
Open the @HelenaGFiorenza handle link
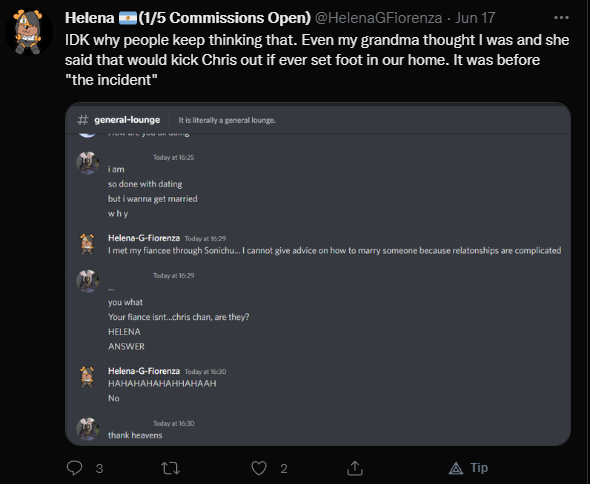378,18
